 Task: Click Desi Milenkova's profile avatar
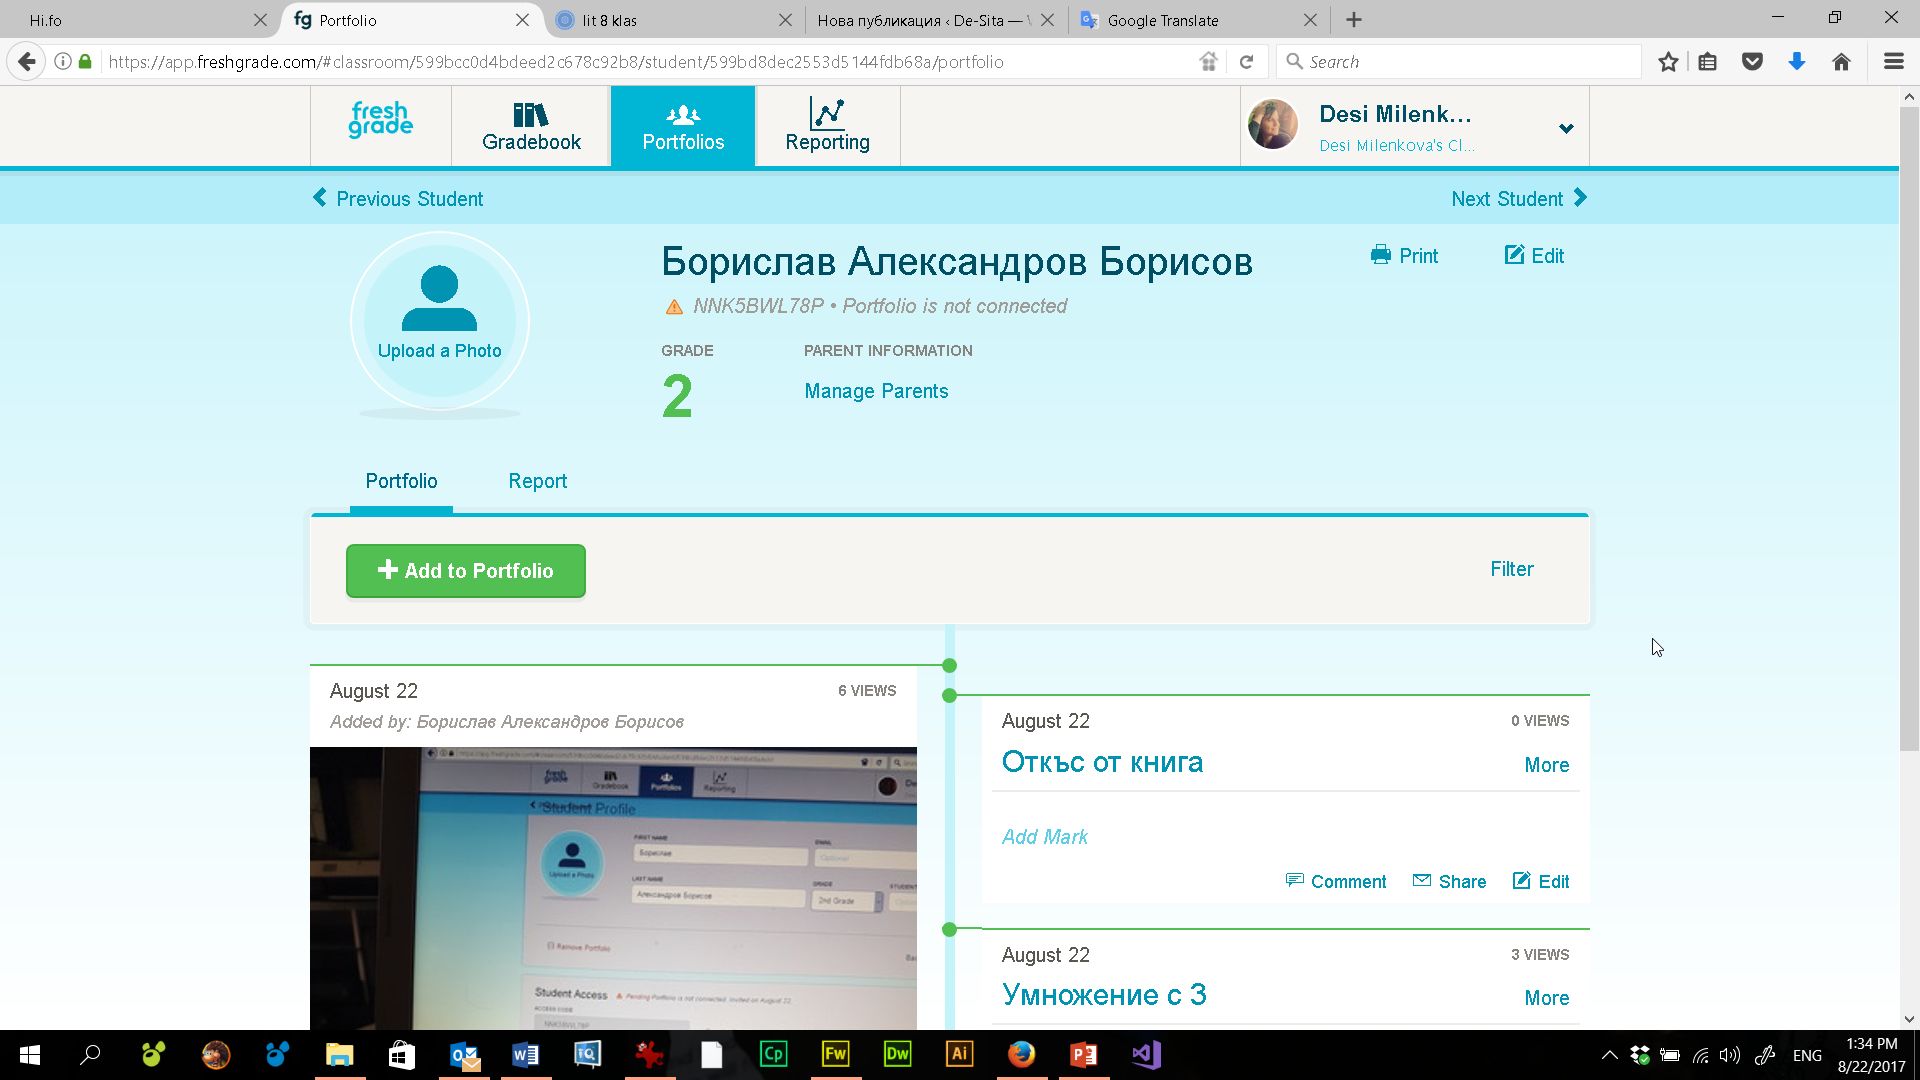click(1273, 125)
